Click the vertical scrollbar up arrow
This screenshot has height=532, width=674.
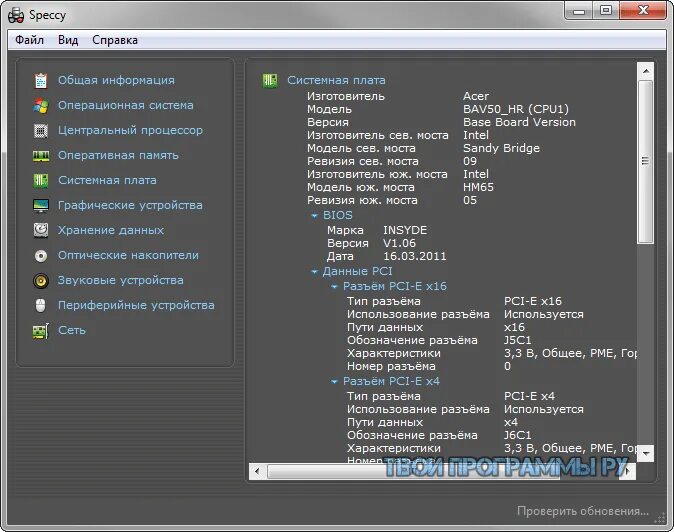click(x=646, y=70)
